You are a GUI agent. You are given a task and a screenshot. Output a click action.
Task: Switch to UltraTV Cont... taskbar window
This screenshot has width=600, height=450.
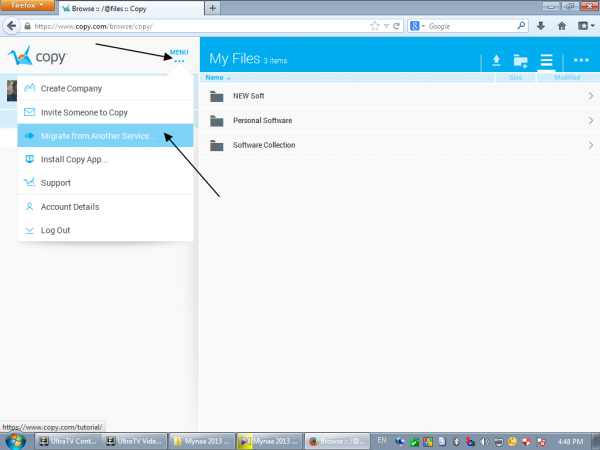(x=68, y=441)
